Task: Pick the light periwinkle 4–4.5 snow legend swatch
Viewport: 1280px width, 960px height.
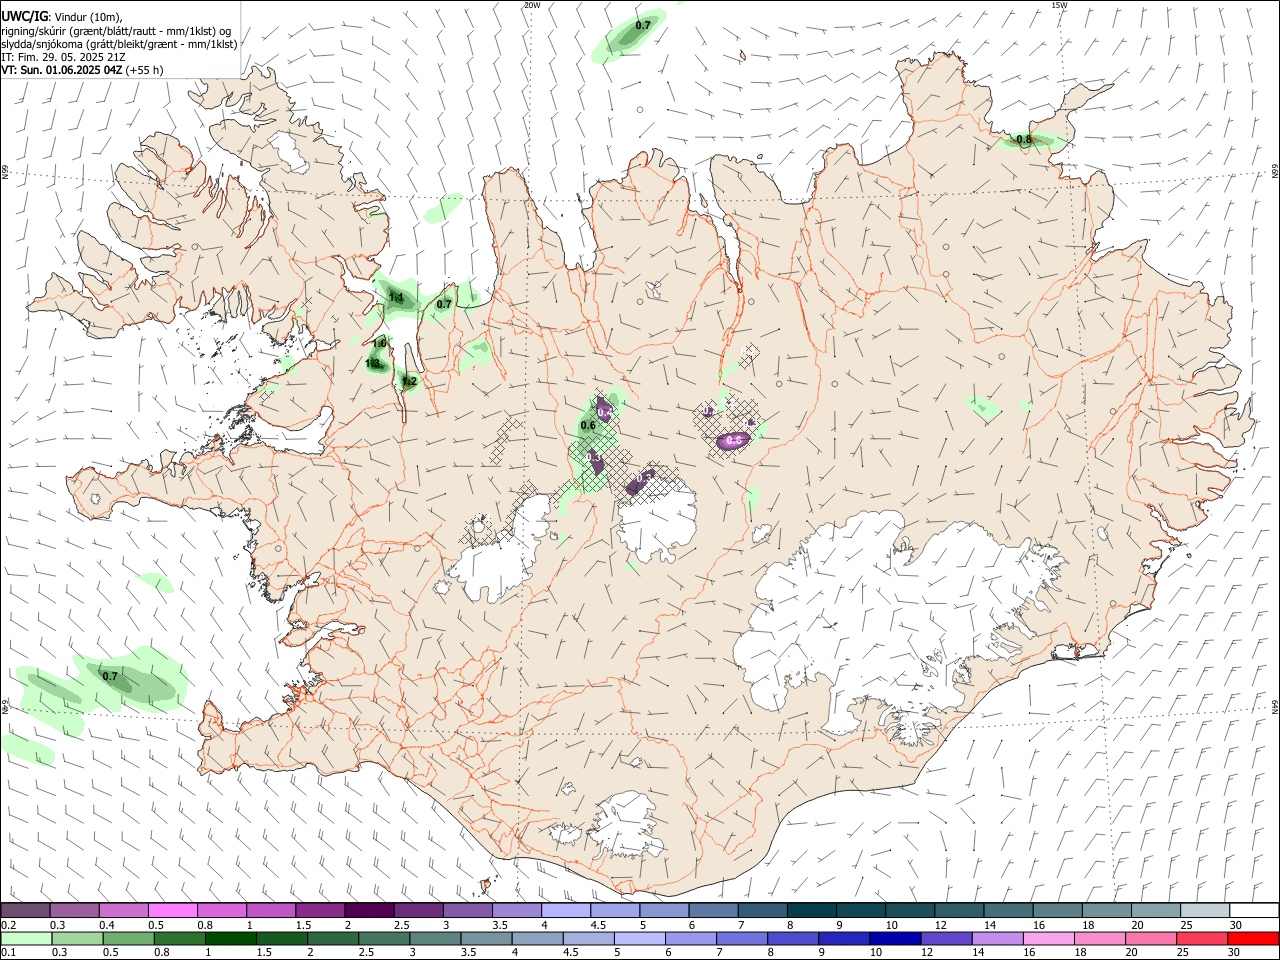Action: [564, 911]
